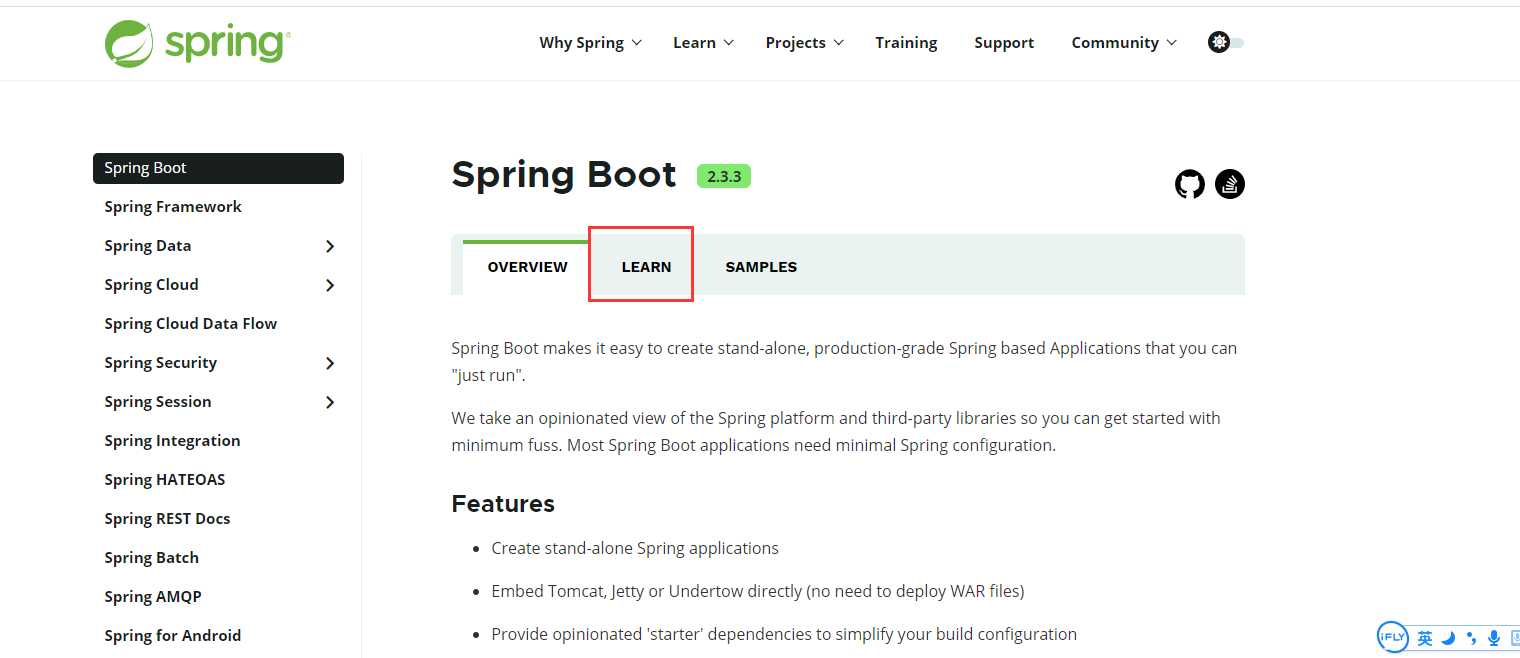
Task: Open the Training page
Action: [906, 43]
